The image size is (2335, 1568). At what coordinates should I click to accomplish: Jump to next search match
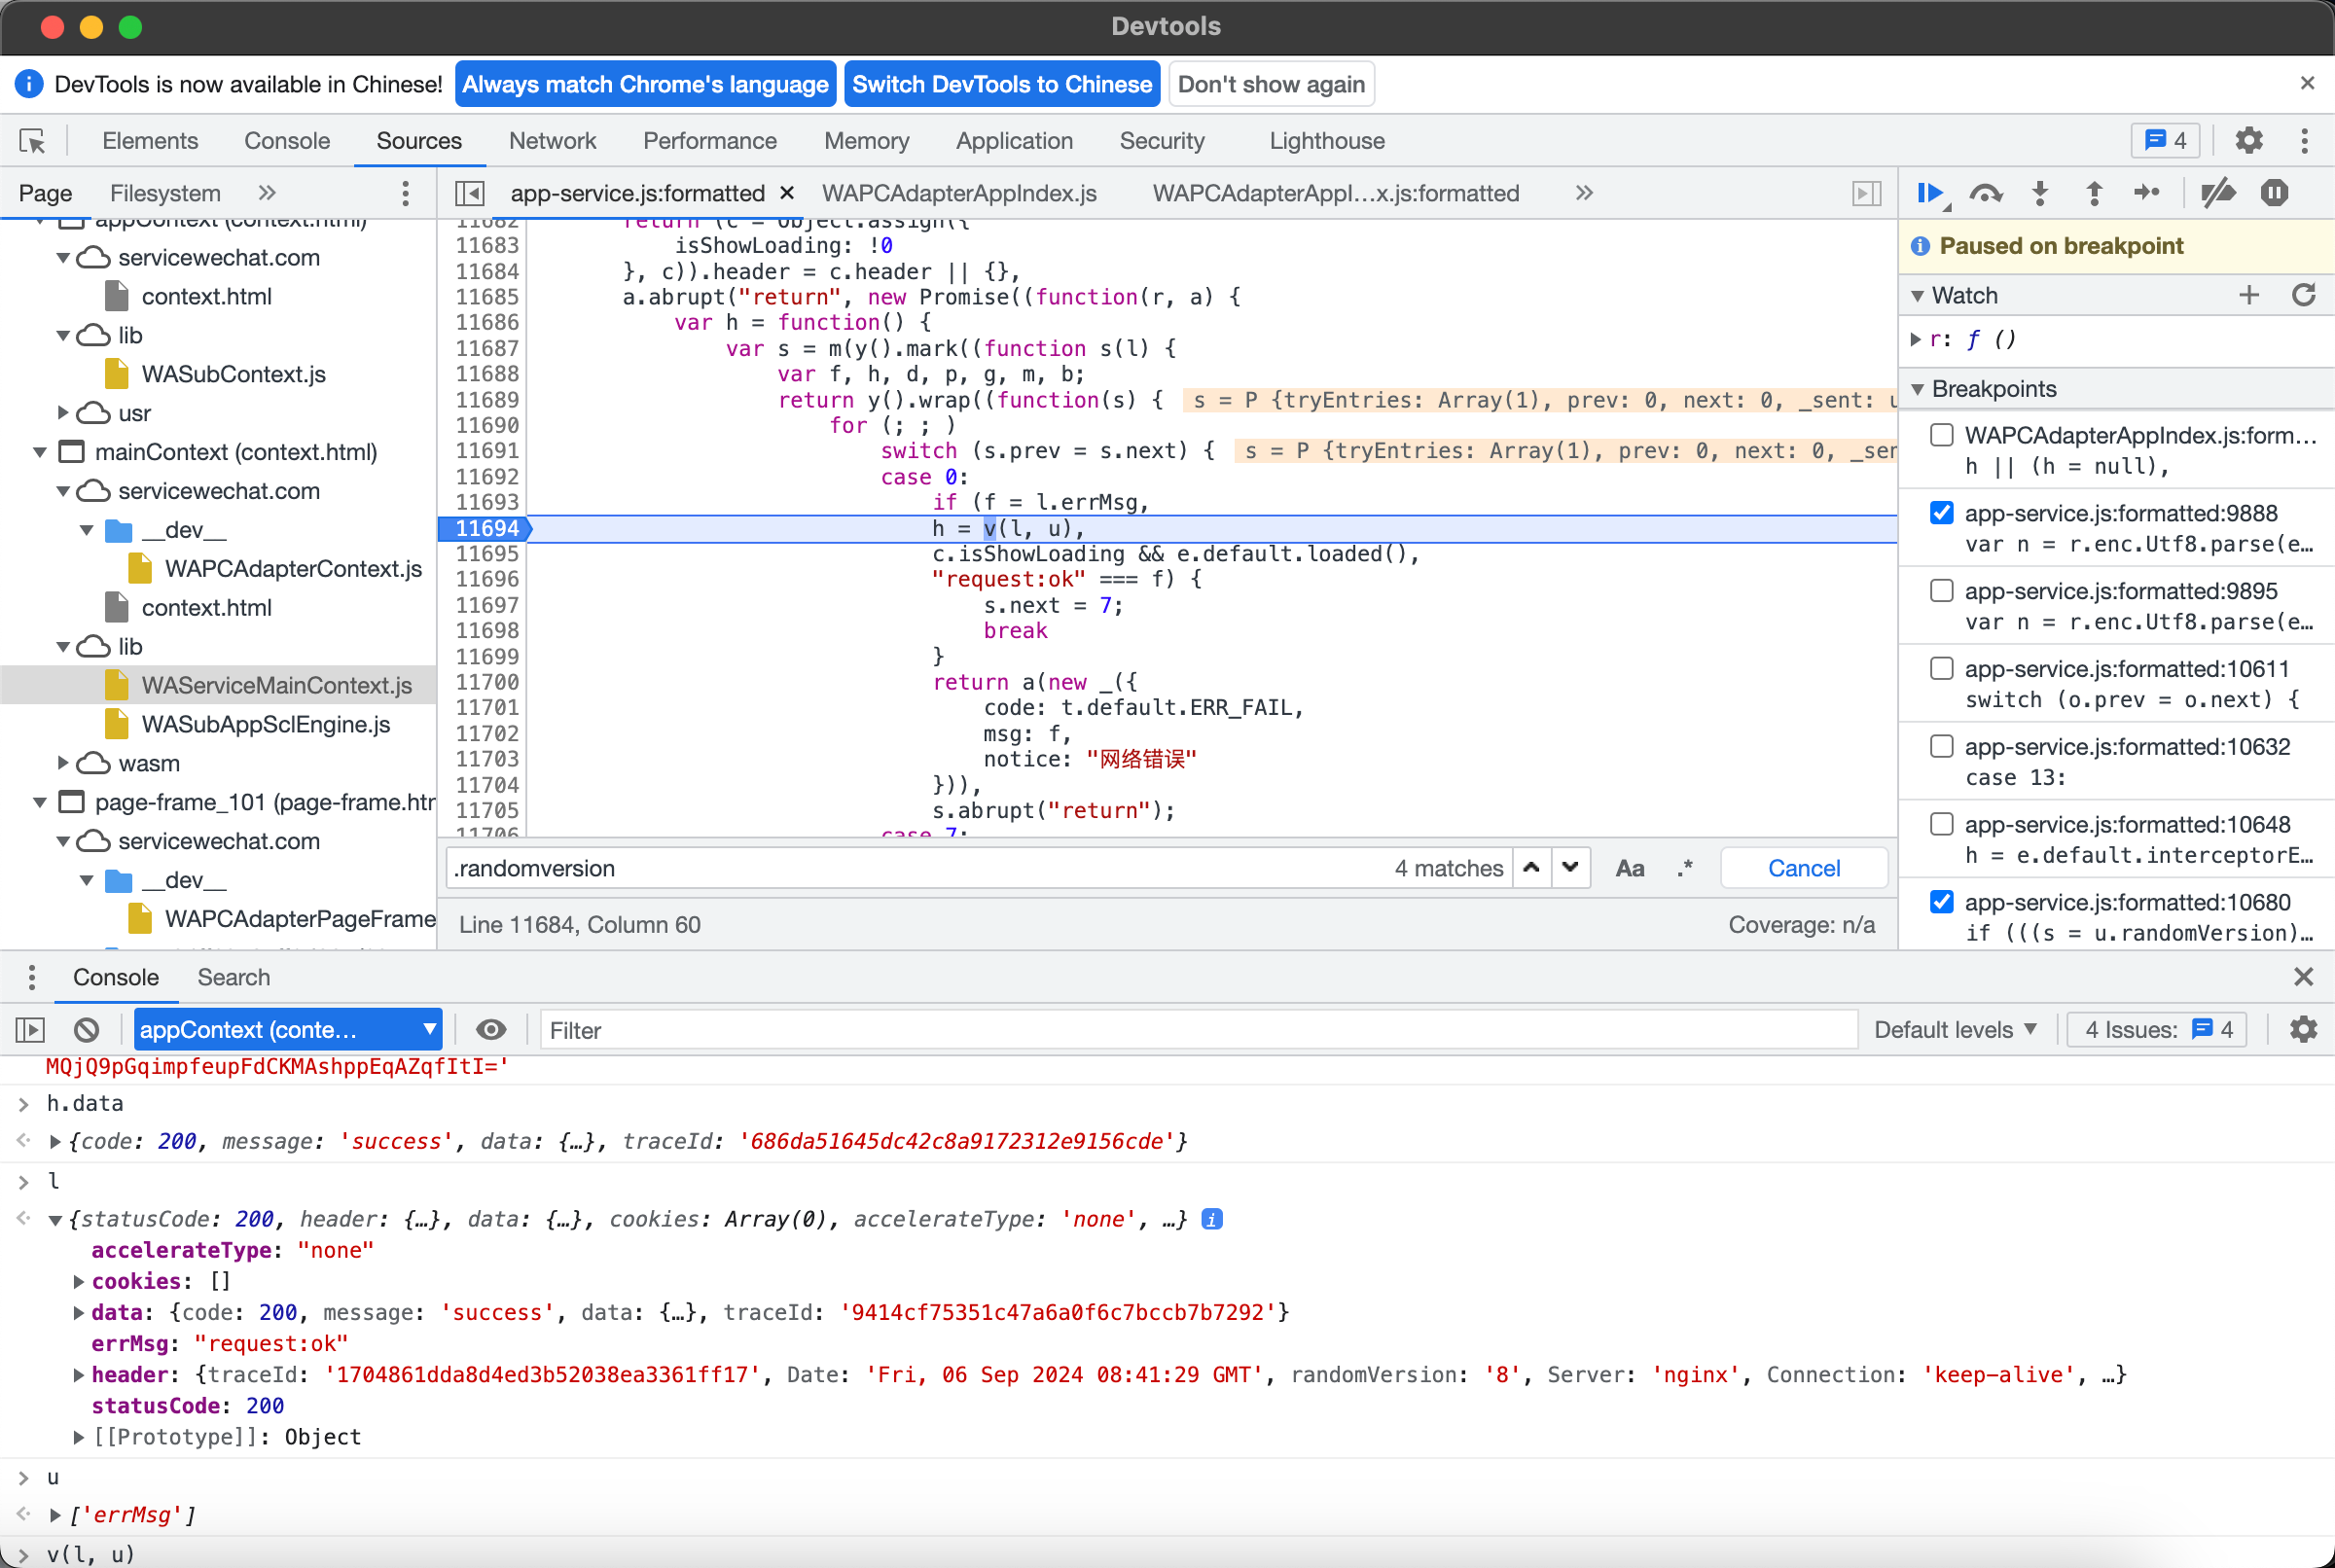coord(1570,868)
